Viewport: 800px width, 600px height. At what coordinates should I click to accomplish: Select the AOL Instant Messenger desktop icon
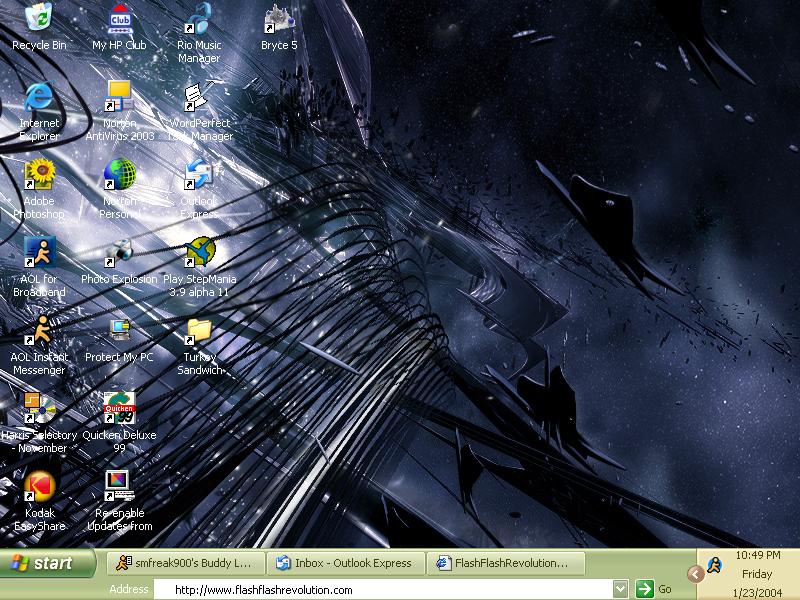pos(39,330)
